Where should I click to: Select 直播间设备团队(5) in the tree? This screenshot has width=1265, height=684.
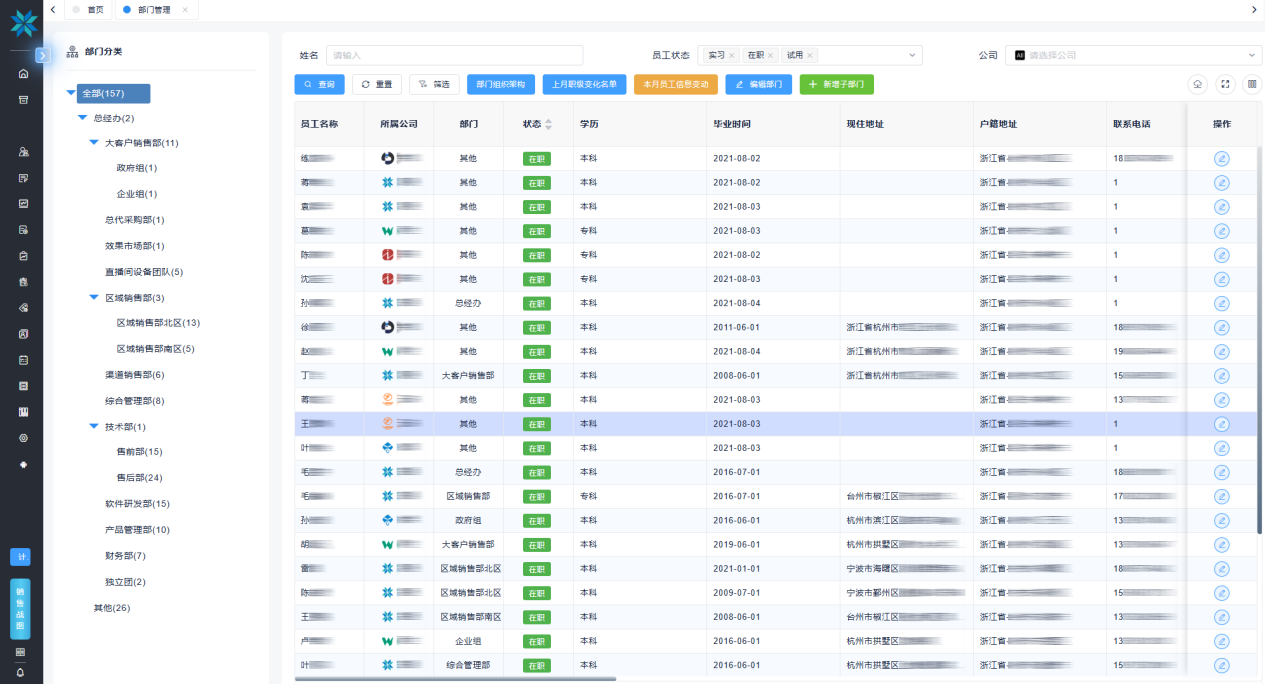(x=144, y=271)
